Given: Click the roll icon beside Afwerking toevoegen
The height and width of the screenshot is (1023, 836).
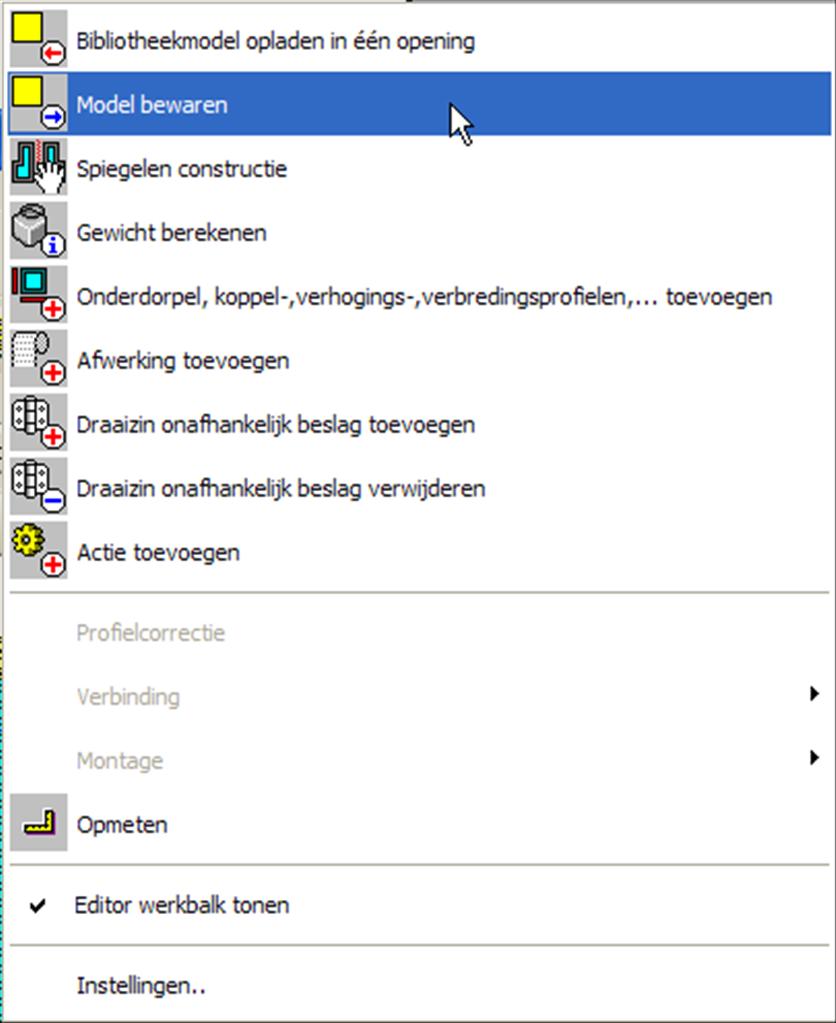Looking at the screenshot, I should (x=39, y=359).
